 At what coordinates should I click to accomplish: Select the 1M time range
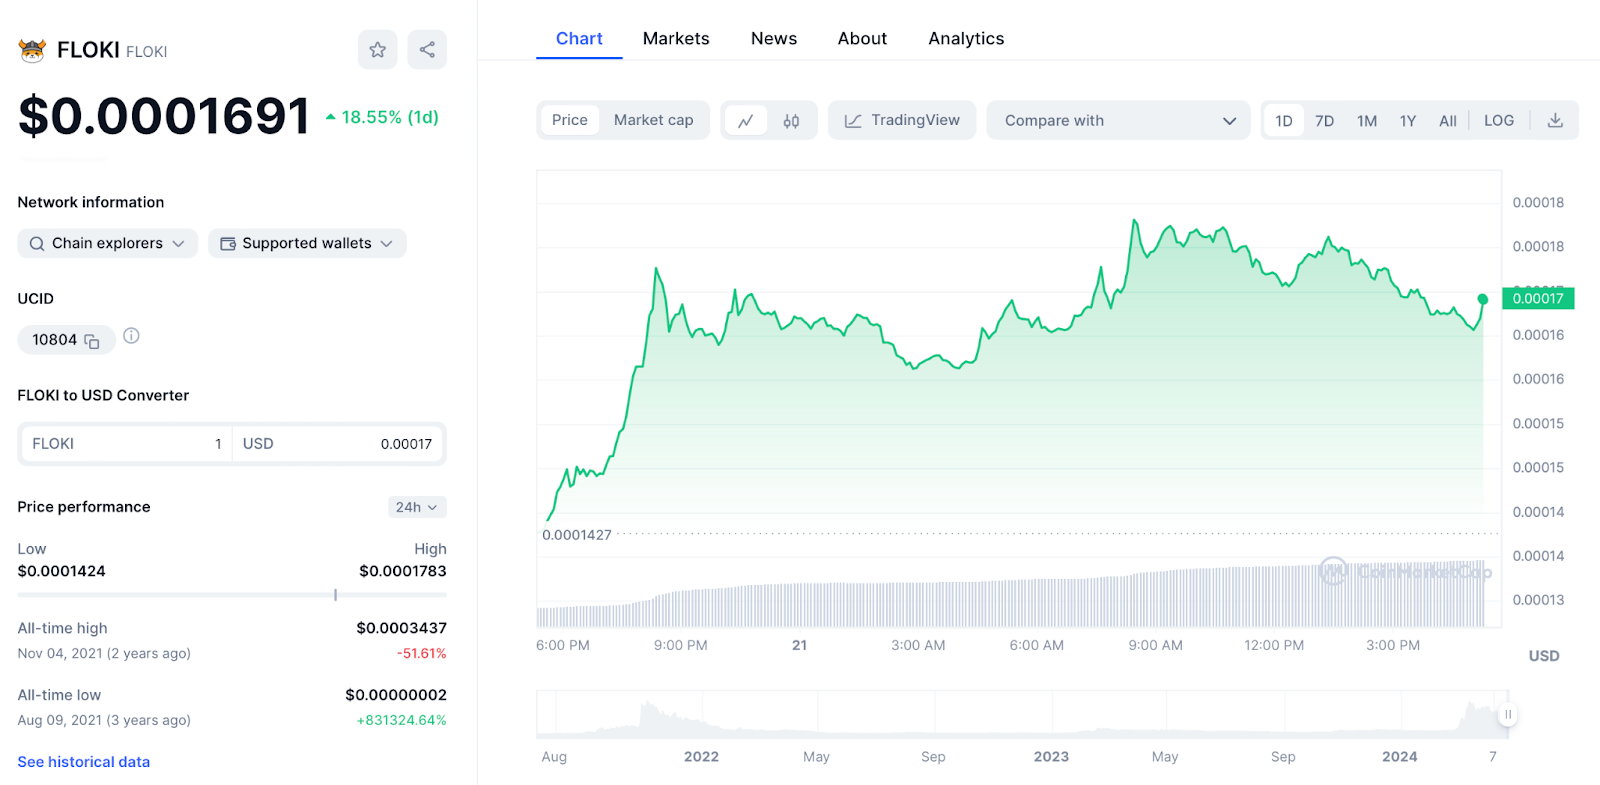point(1367,121)
